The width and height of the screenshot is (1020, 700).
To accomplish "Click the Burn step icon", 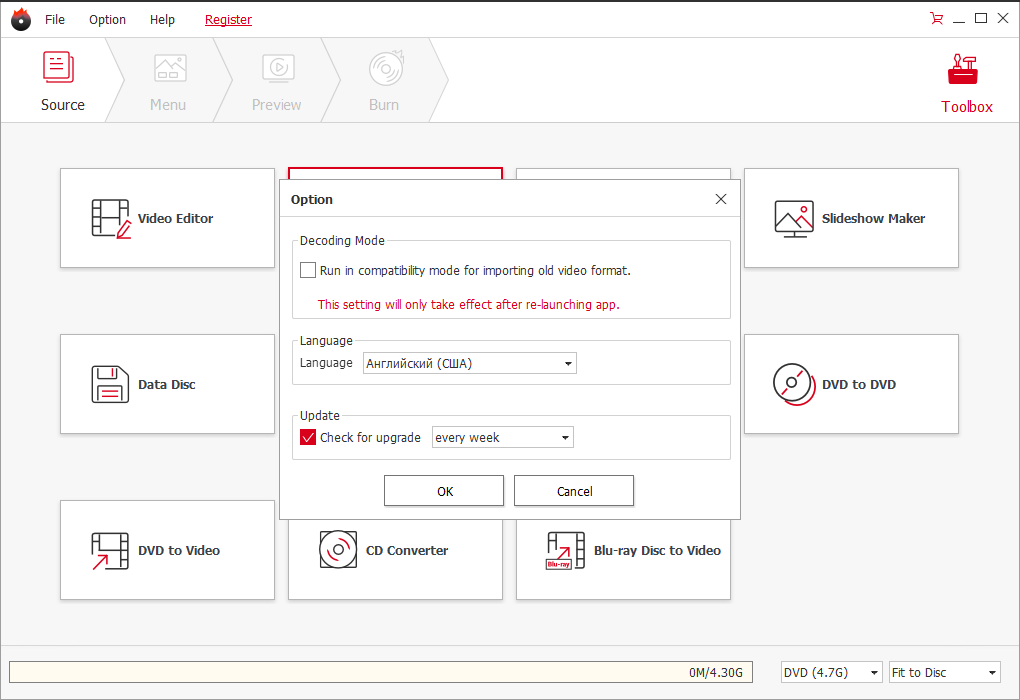I will (384, 80).
